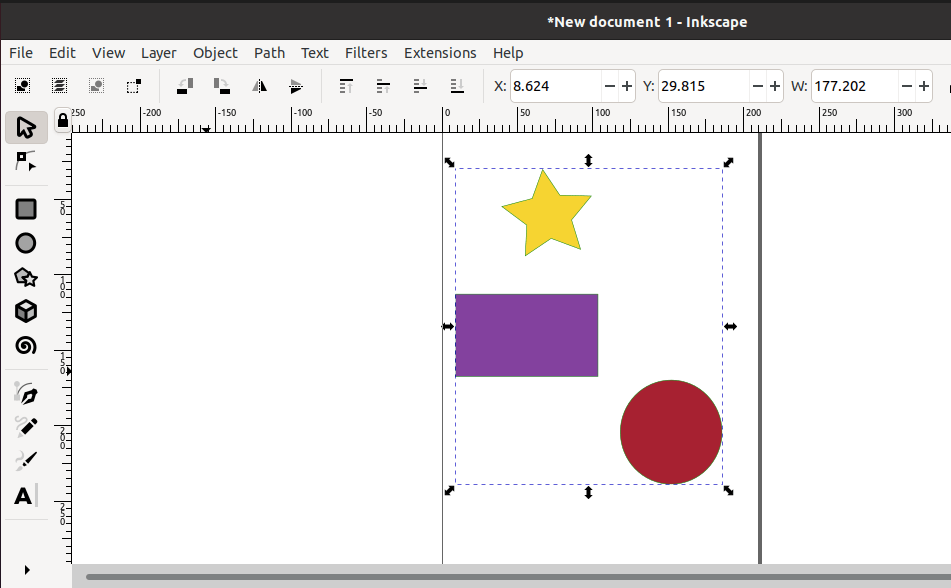
Task: Rotate the selection 90 degrees clockwise
Action: (x=221, y=86)
